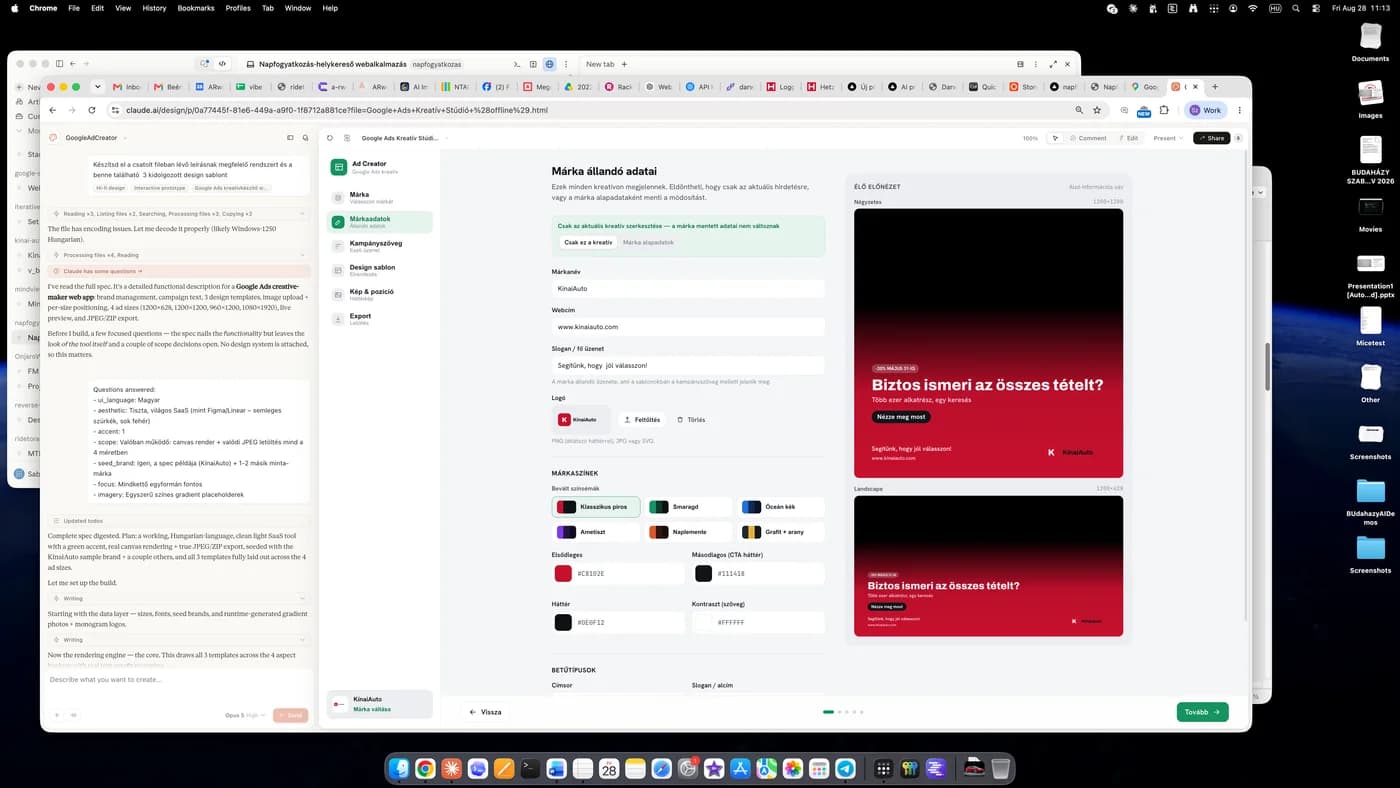Open the Opus model selector dropdown
The width and height of the screenshot is (1400, 788).
[246, 715]
